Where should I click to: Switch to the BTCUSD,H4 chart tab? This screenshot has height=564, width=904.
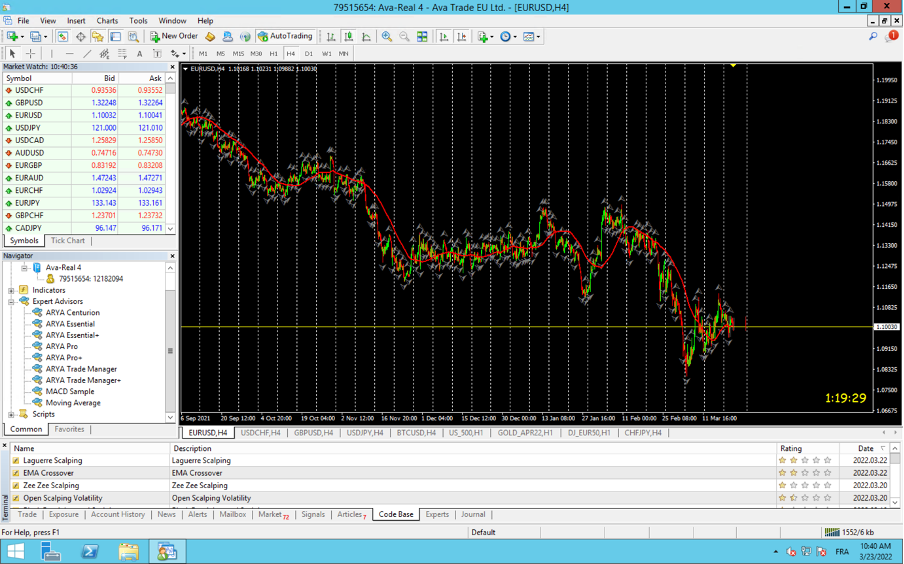[416, 433]
